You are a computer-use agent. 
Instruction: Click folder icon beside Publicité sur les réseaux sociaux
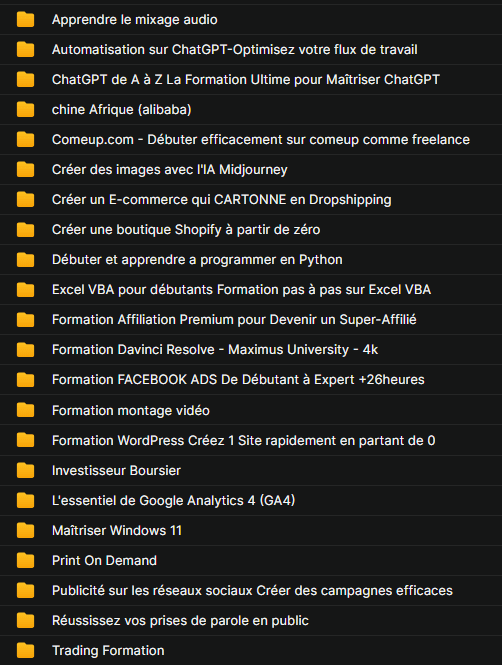coord(25,590)
